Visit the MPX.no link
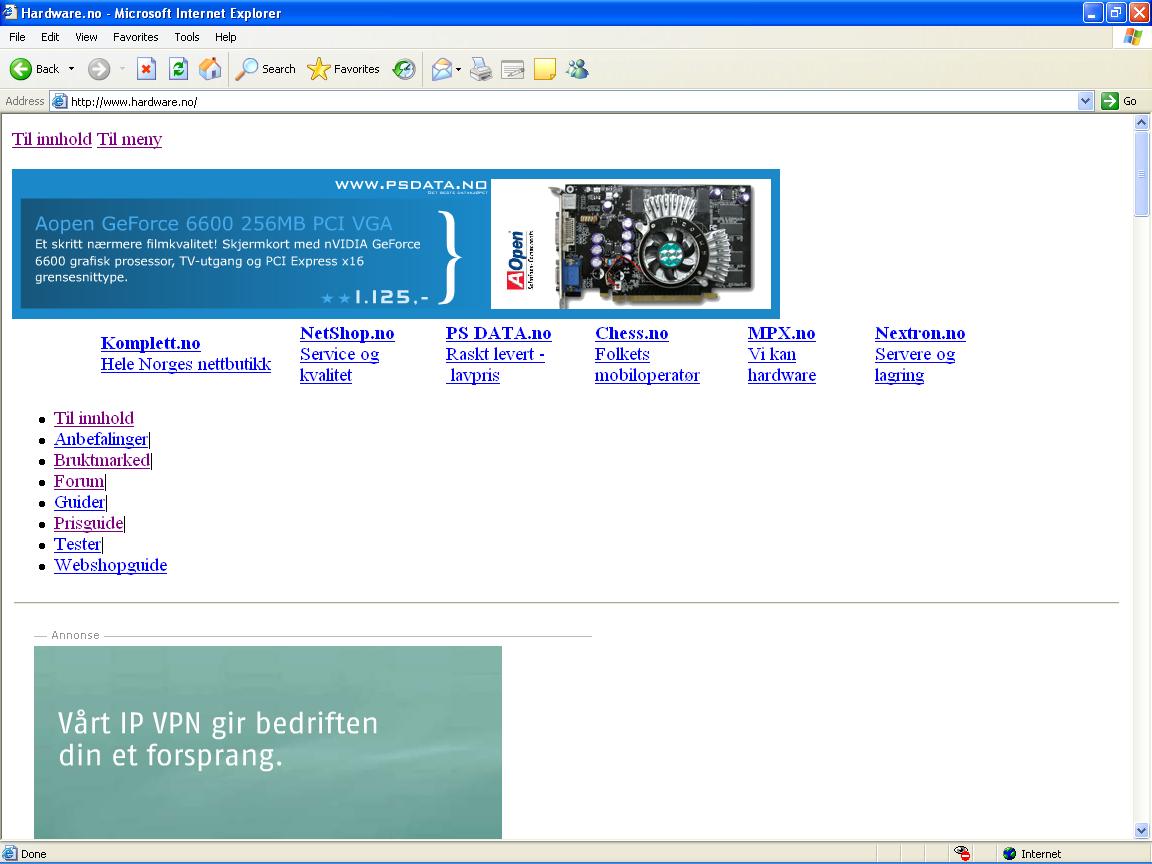1152x864 pixels. [x=781, y=334]
